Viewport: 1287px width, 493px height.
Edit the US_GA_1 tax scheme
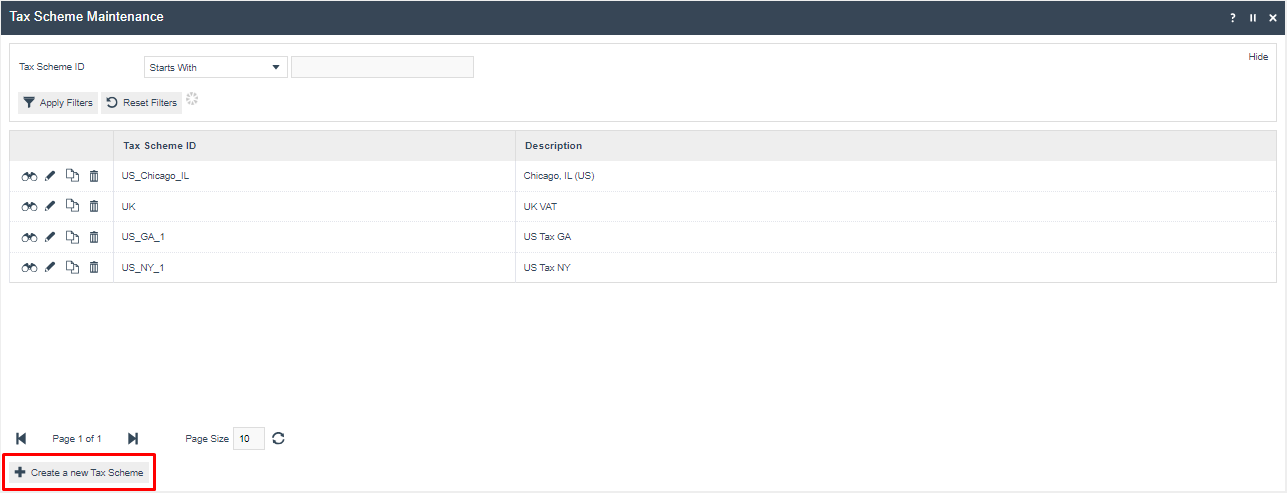click(50, 237)
